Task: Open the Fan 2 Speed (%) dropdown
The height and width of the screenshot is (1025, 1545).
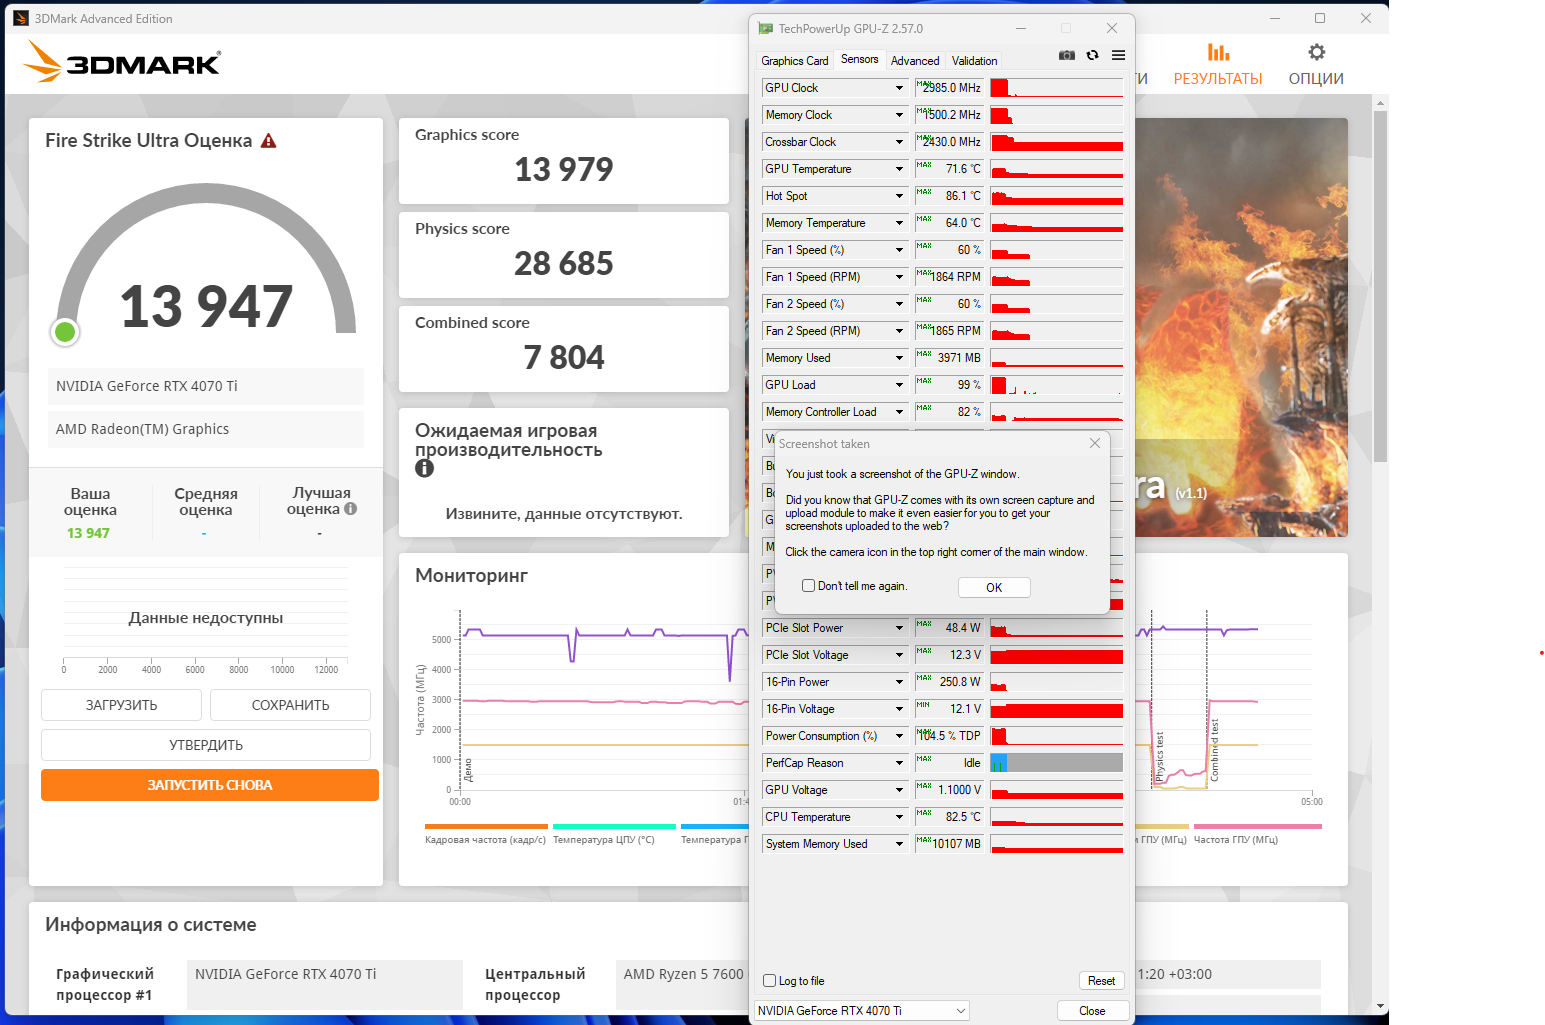Action: (x=899, y=304)
